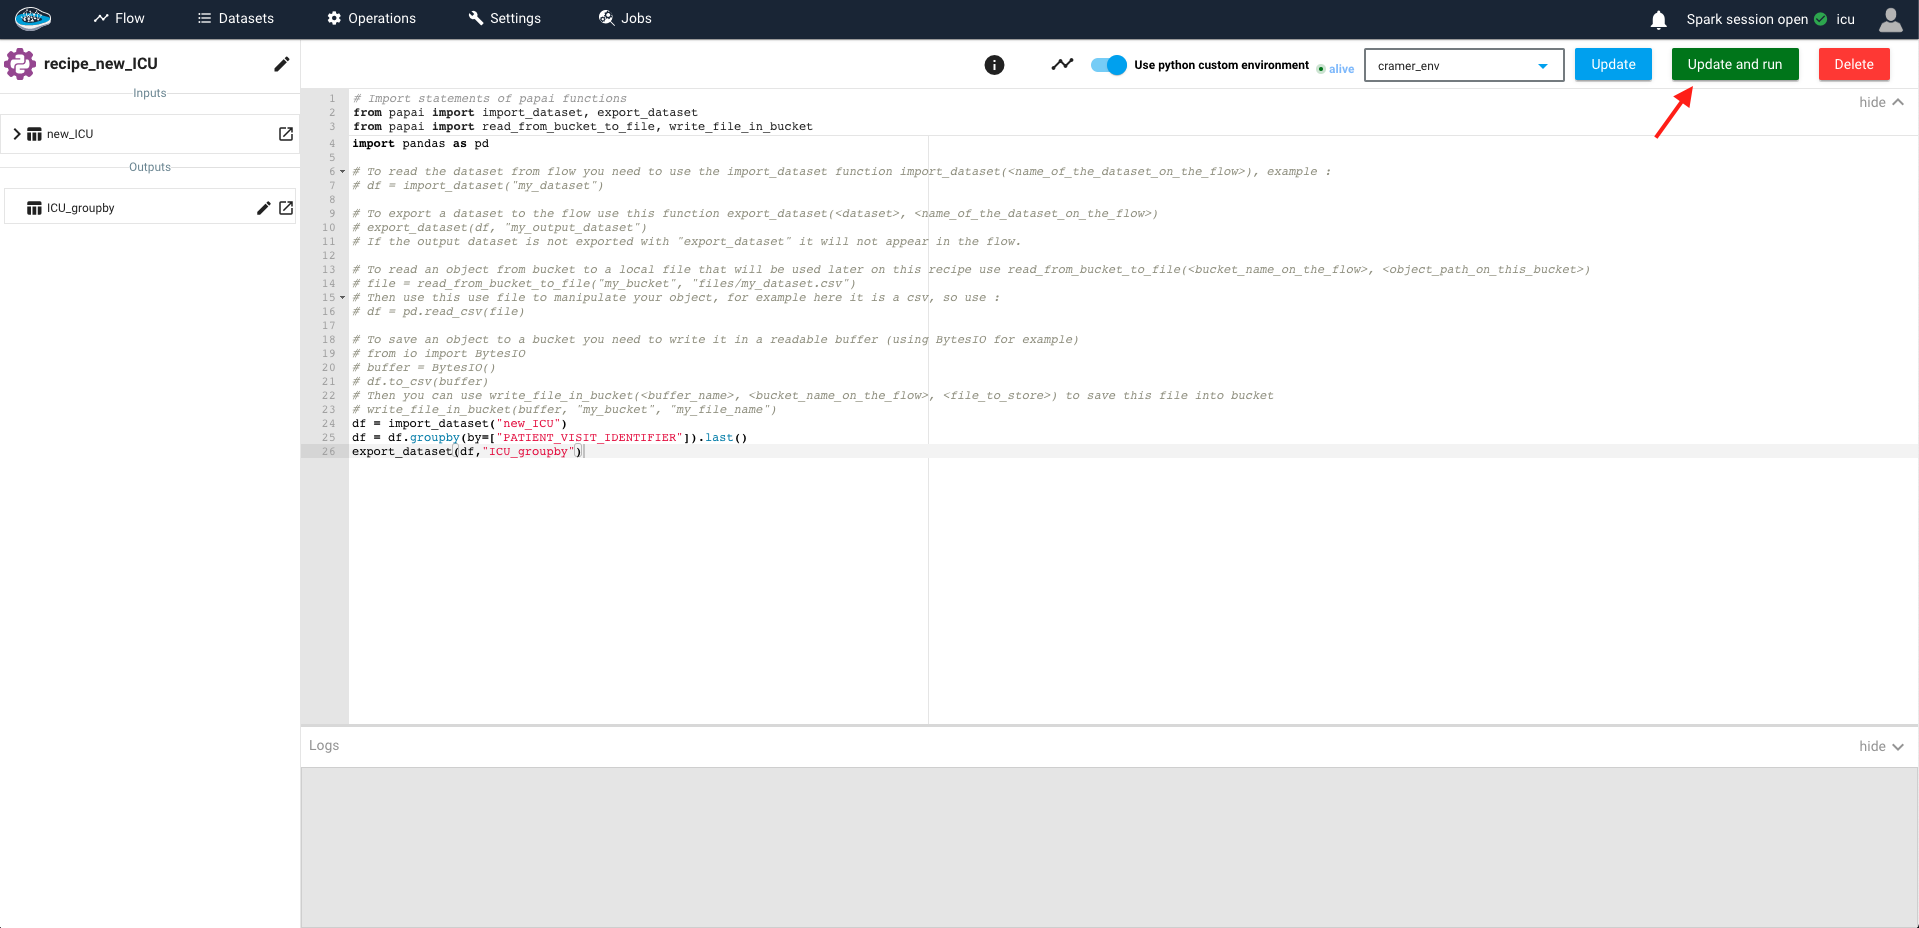Edit the ICU_groupby output name
Screen dimensions: 1919x928
(x=263, y=208)
